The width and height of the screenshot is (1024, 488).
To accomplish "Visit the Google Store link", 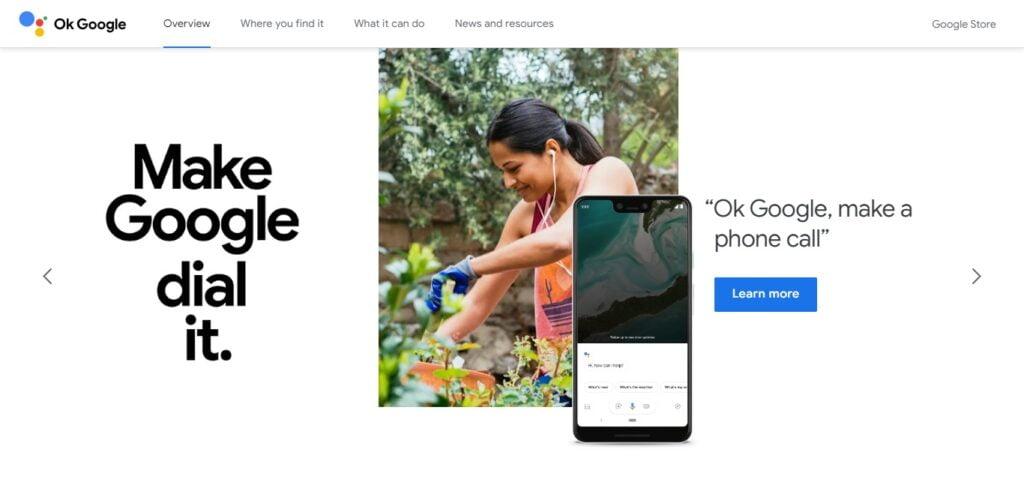I will click(964, 24).
